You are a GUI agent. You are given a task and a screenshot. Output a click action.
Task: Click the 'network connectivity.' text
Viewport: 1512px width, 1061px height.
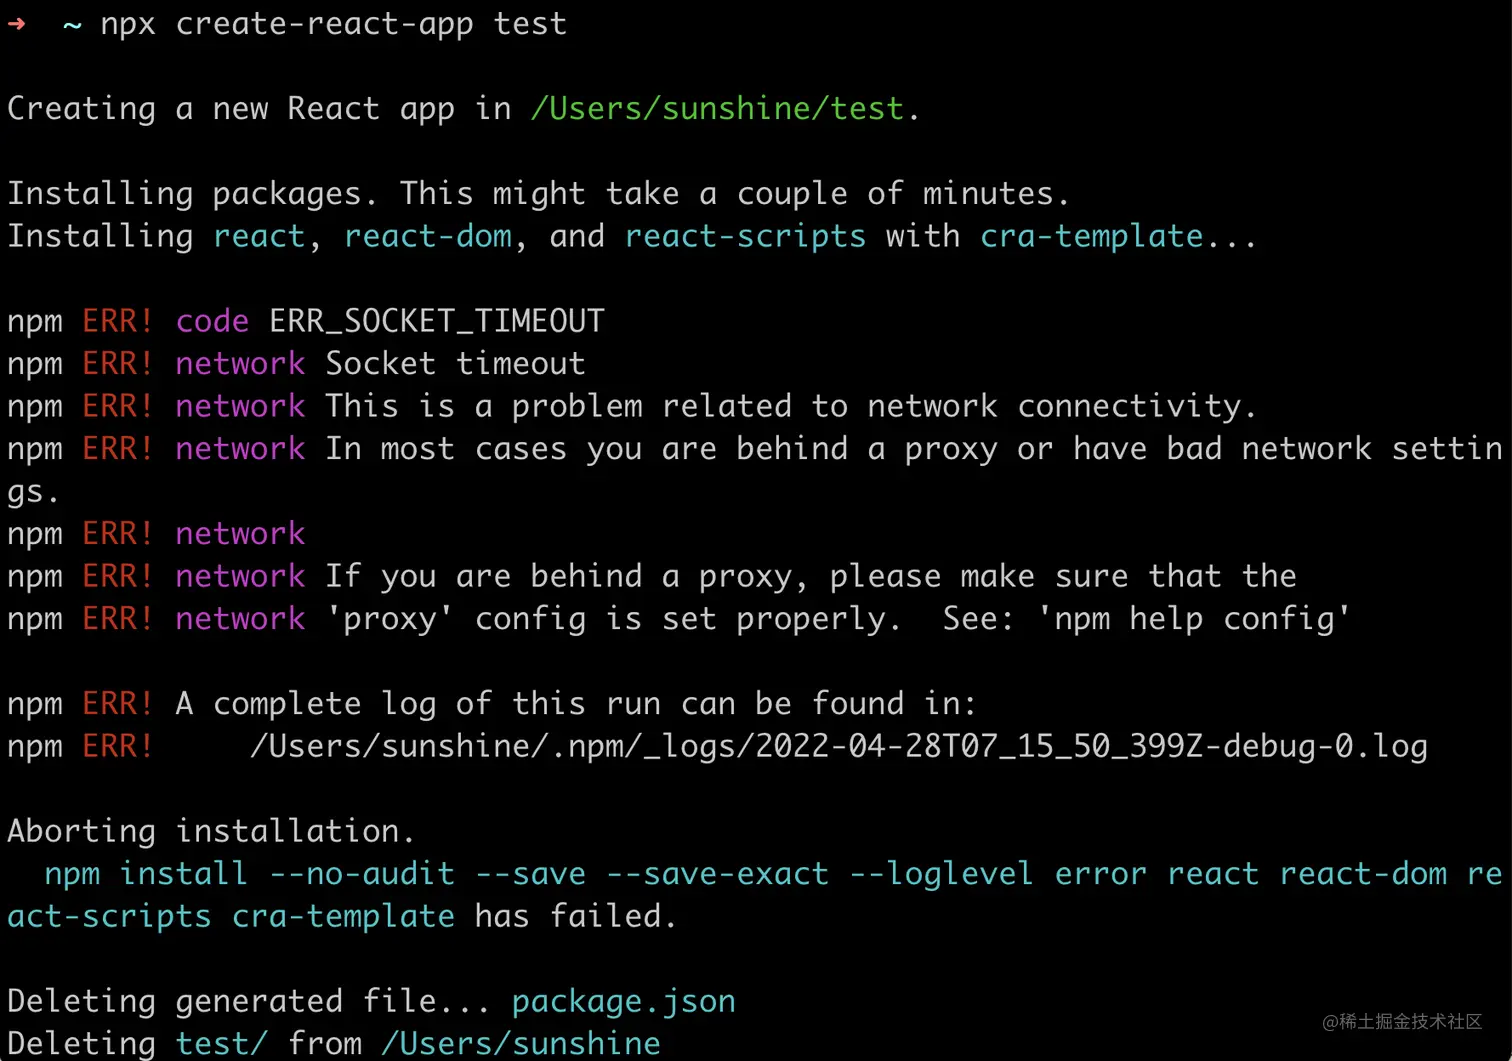(x=1061, y=406)
